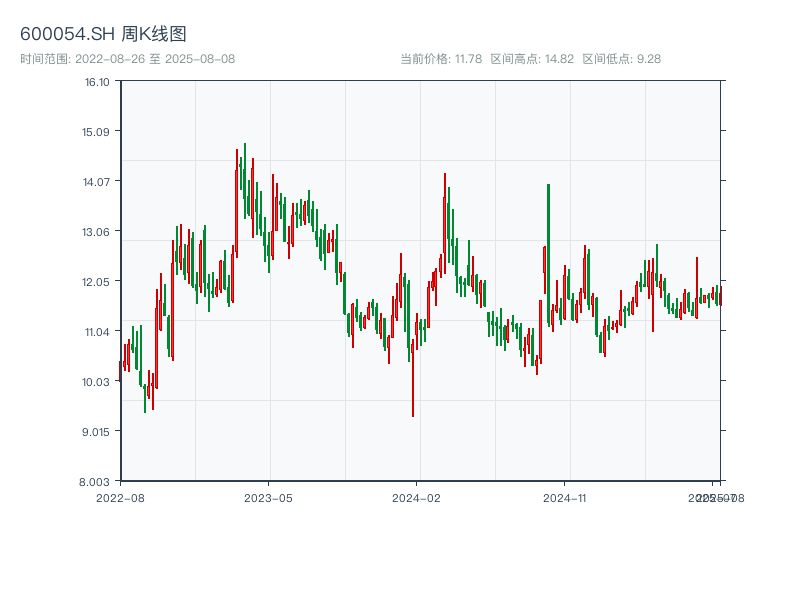Image resolution: width=800 pixels, height=600 pixels.
Task: Click the 12.05 y-axis price label
Action: tap(97, 282)
